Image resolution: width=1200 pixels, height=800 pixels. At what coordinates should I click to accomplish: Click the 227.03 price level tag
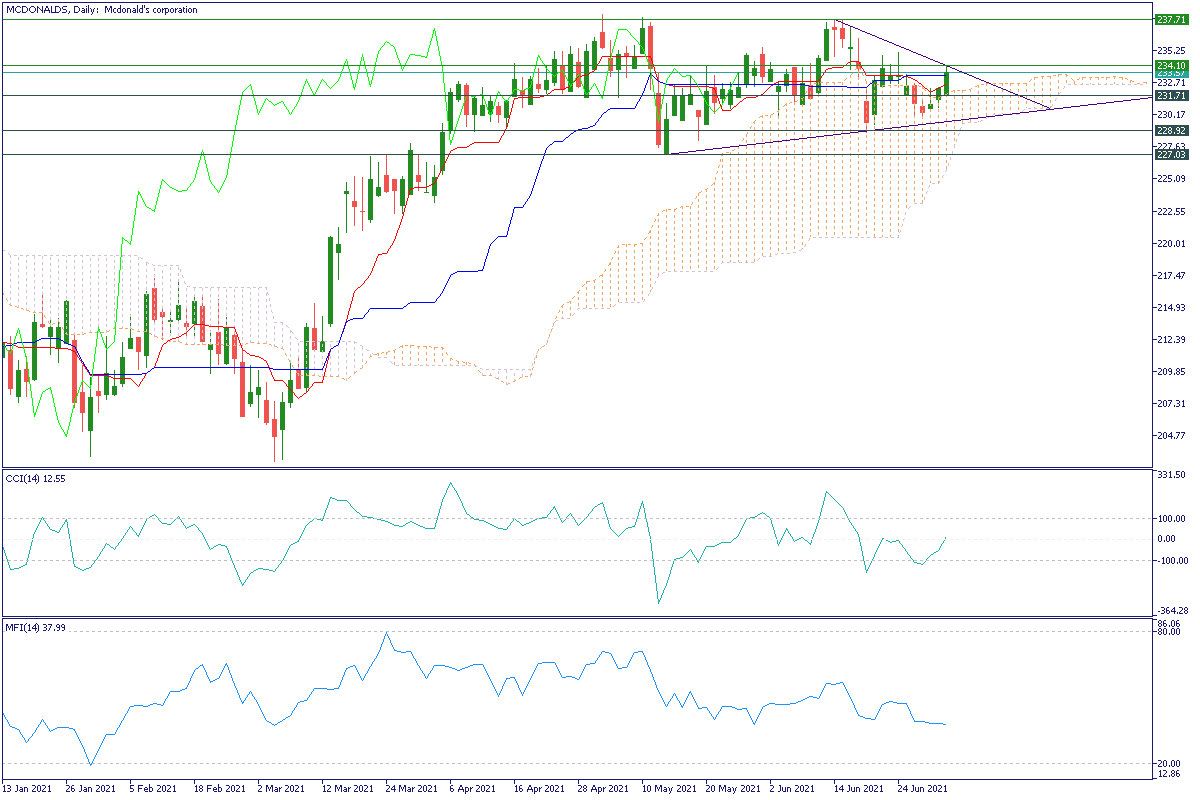pyautogui.click(x=1170, y=155)
